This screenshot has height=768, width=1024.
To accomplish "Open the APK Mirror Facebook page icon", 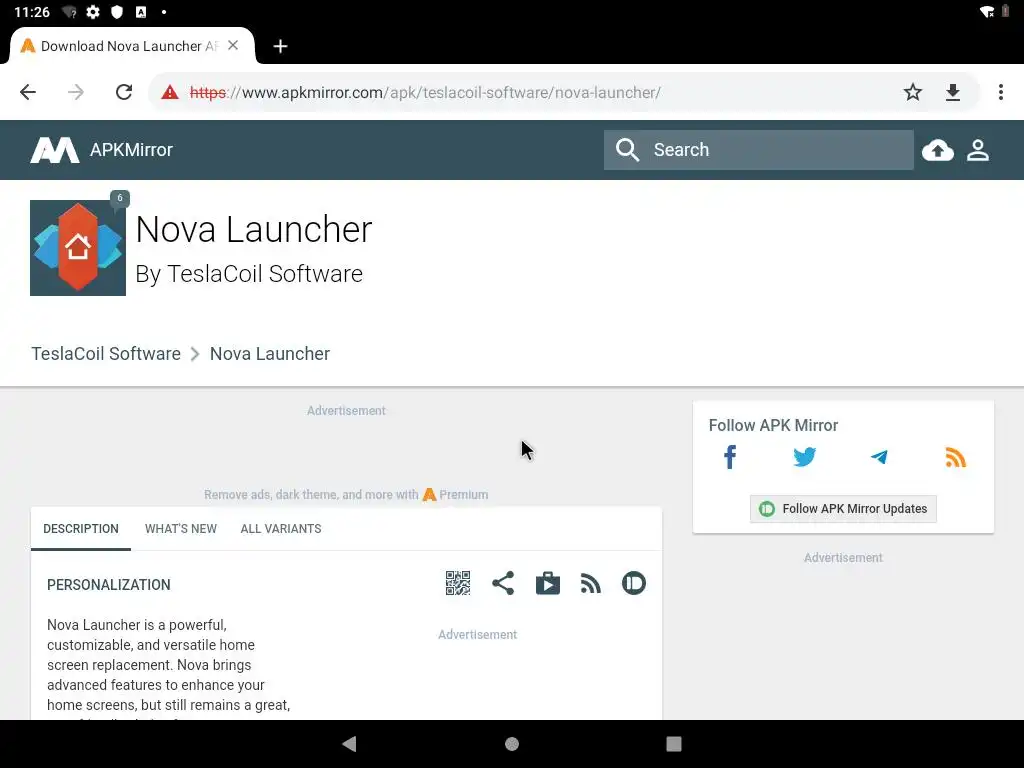I will pos(730,457).
